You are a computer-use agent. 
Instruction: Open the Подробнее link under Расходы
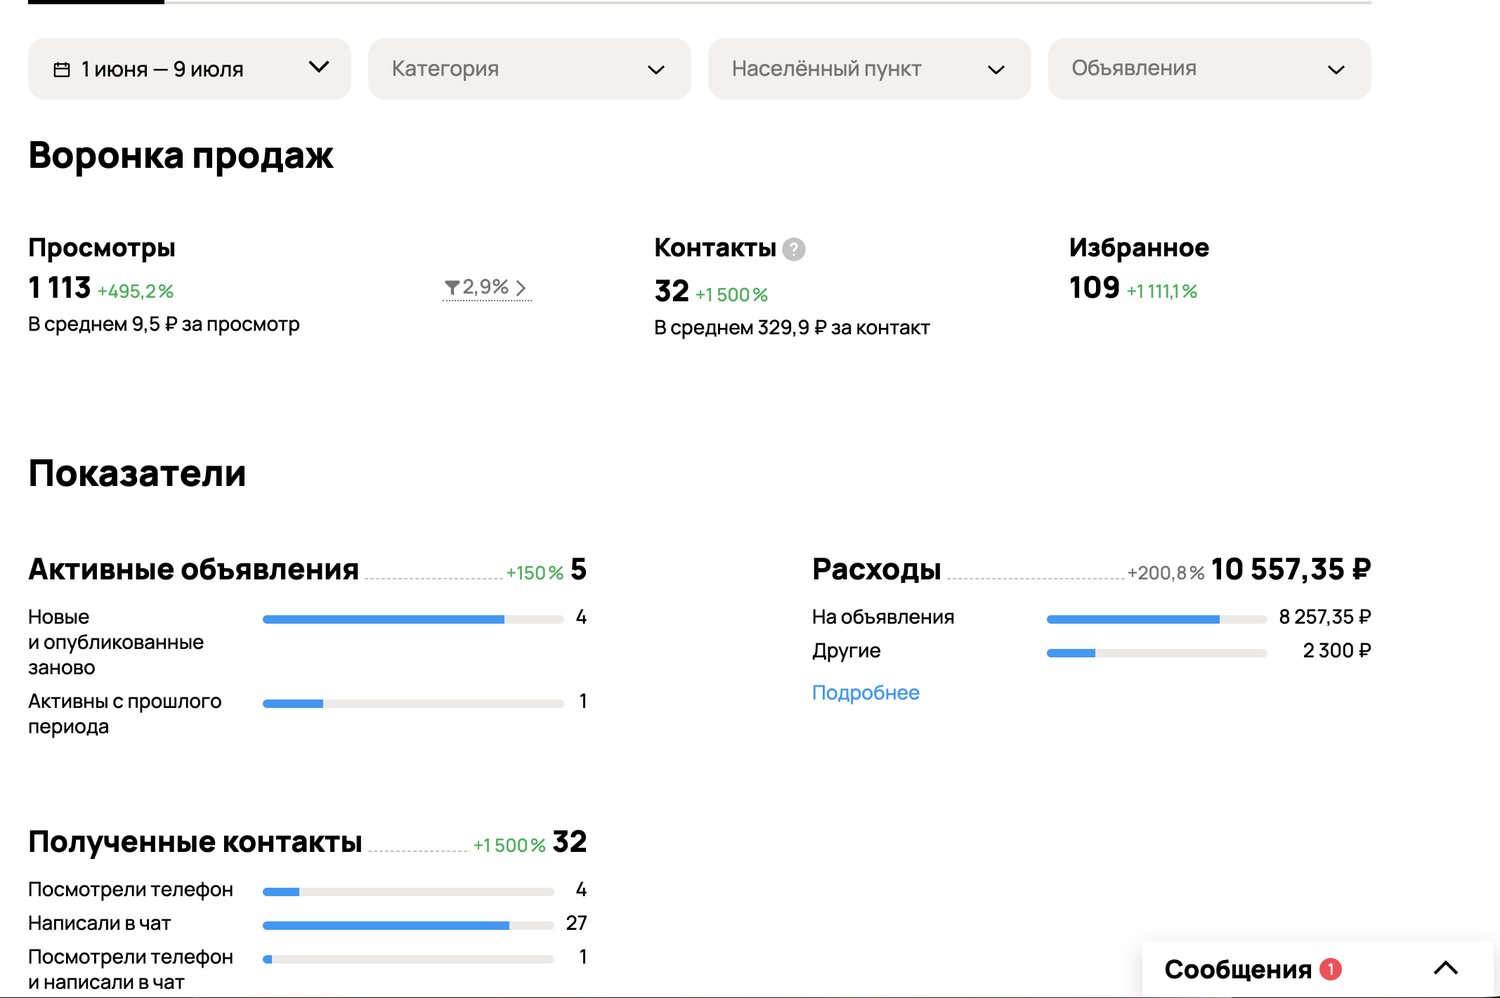tap(866, 692)
